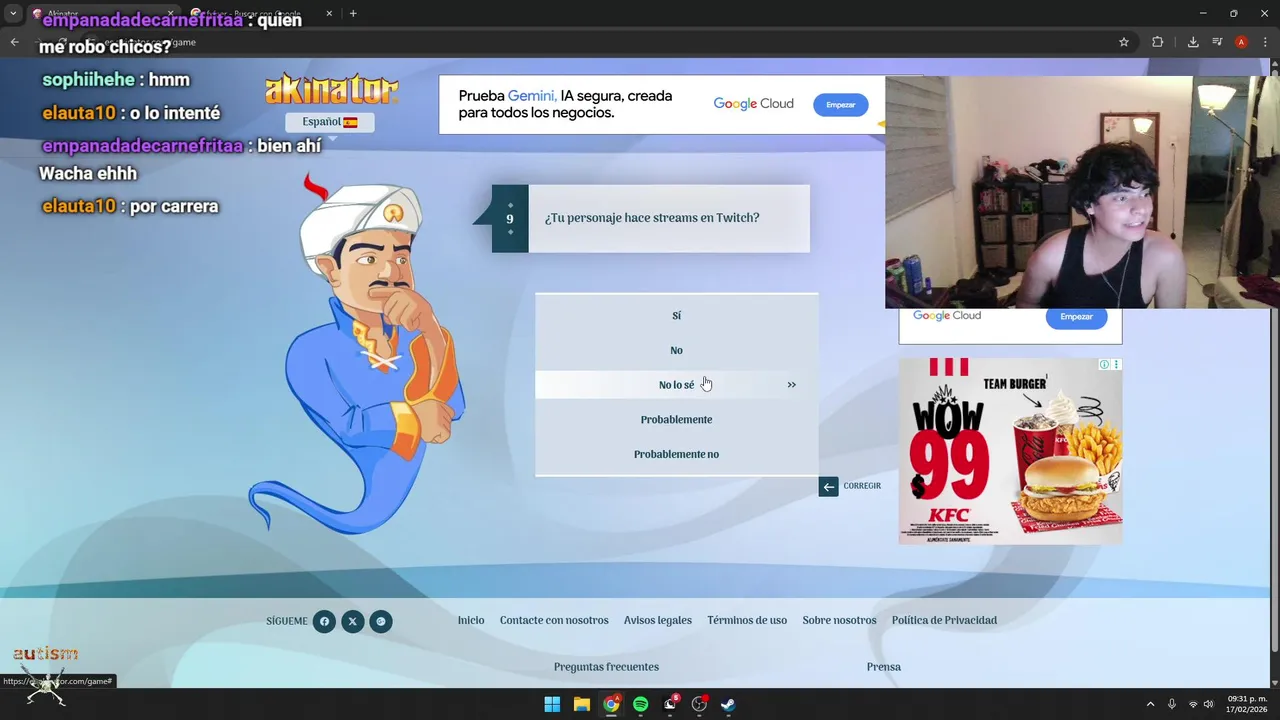Click the microphone icon in system tray

pos(1172,704)
